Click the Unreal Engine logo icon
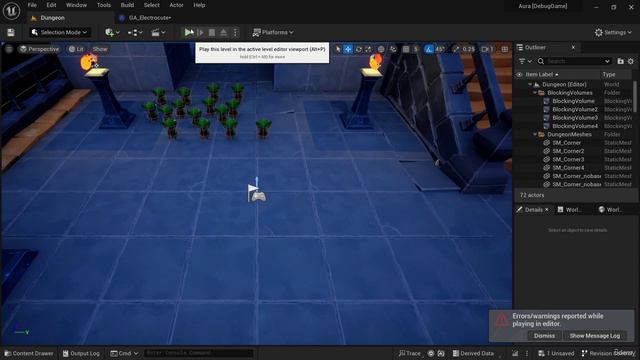This screenshot has width=640, height=360. click(x=11, y=11)
